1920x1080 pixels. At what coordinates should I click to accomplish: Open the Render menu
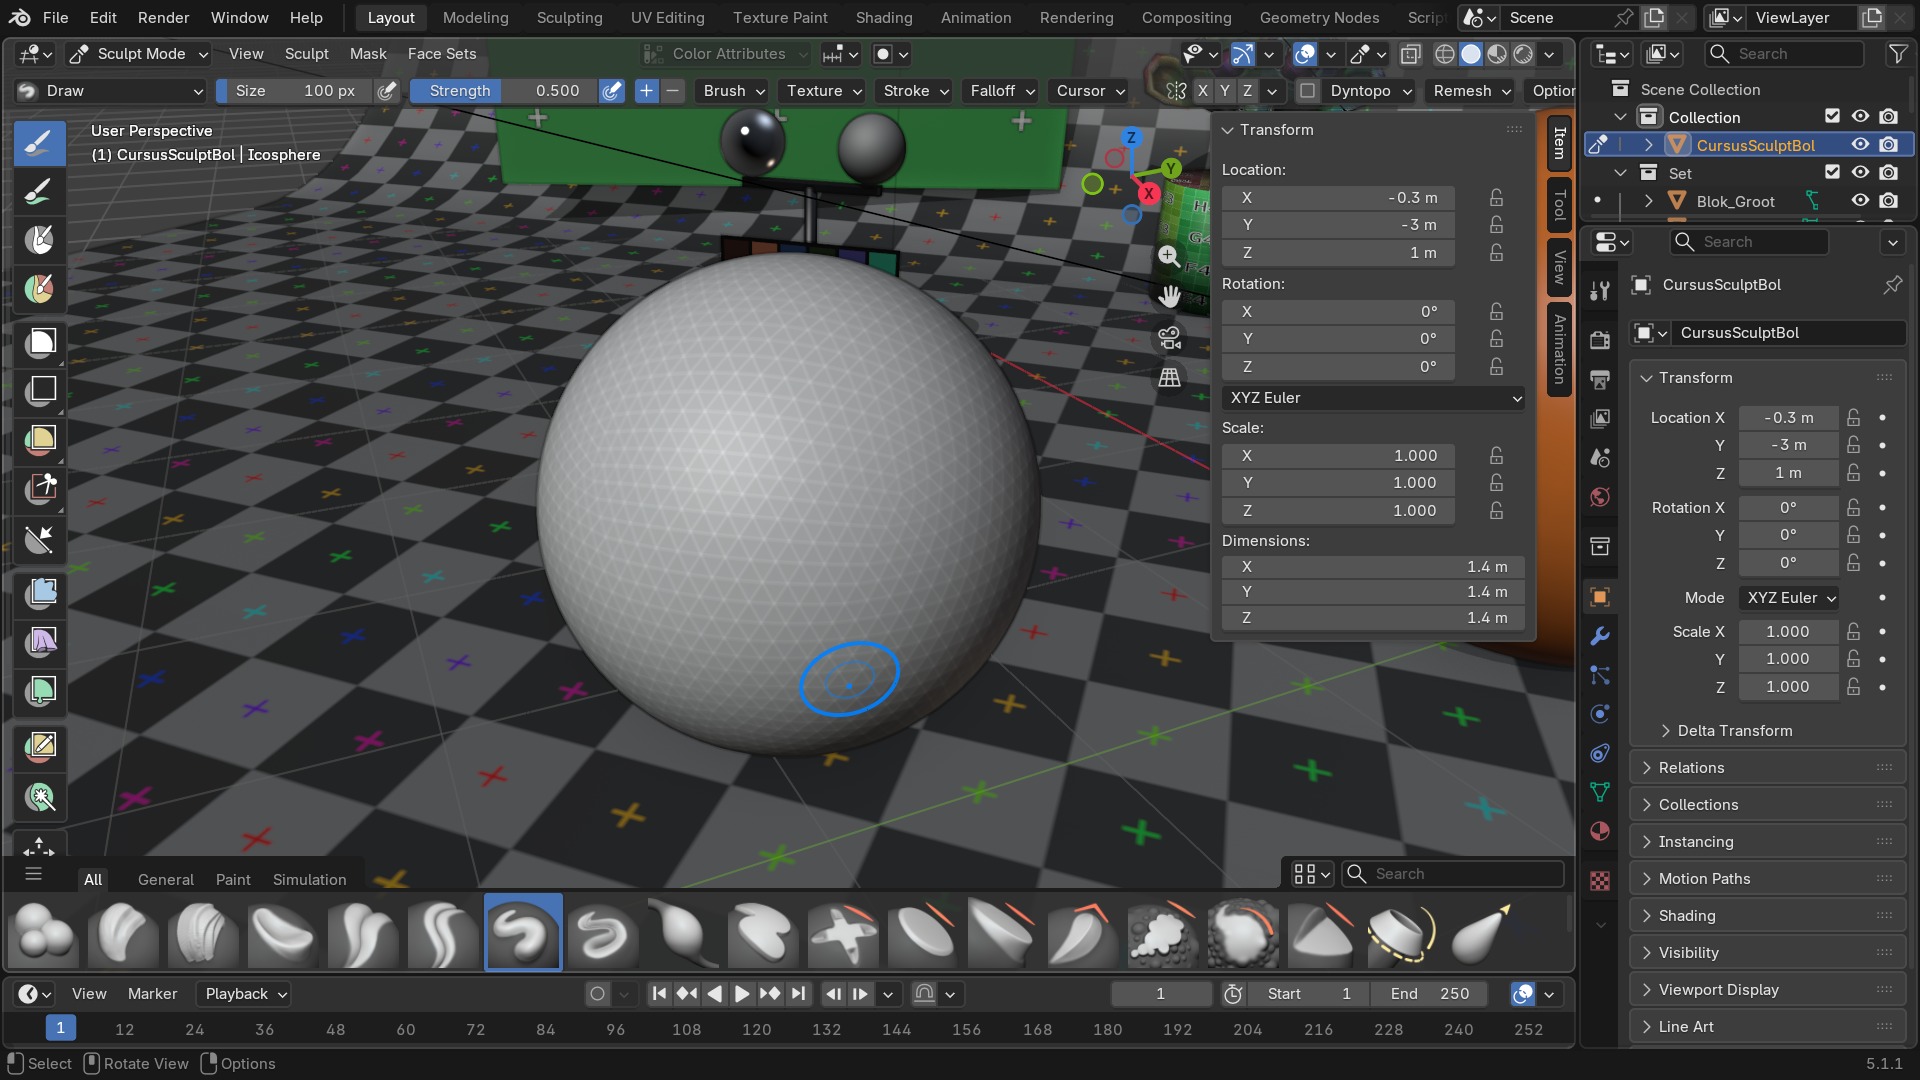(x=164, y=17)
